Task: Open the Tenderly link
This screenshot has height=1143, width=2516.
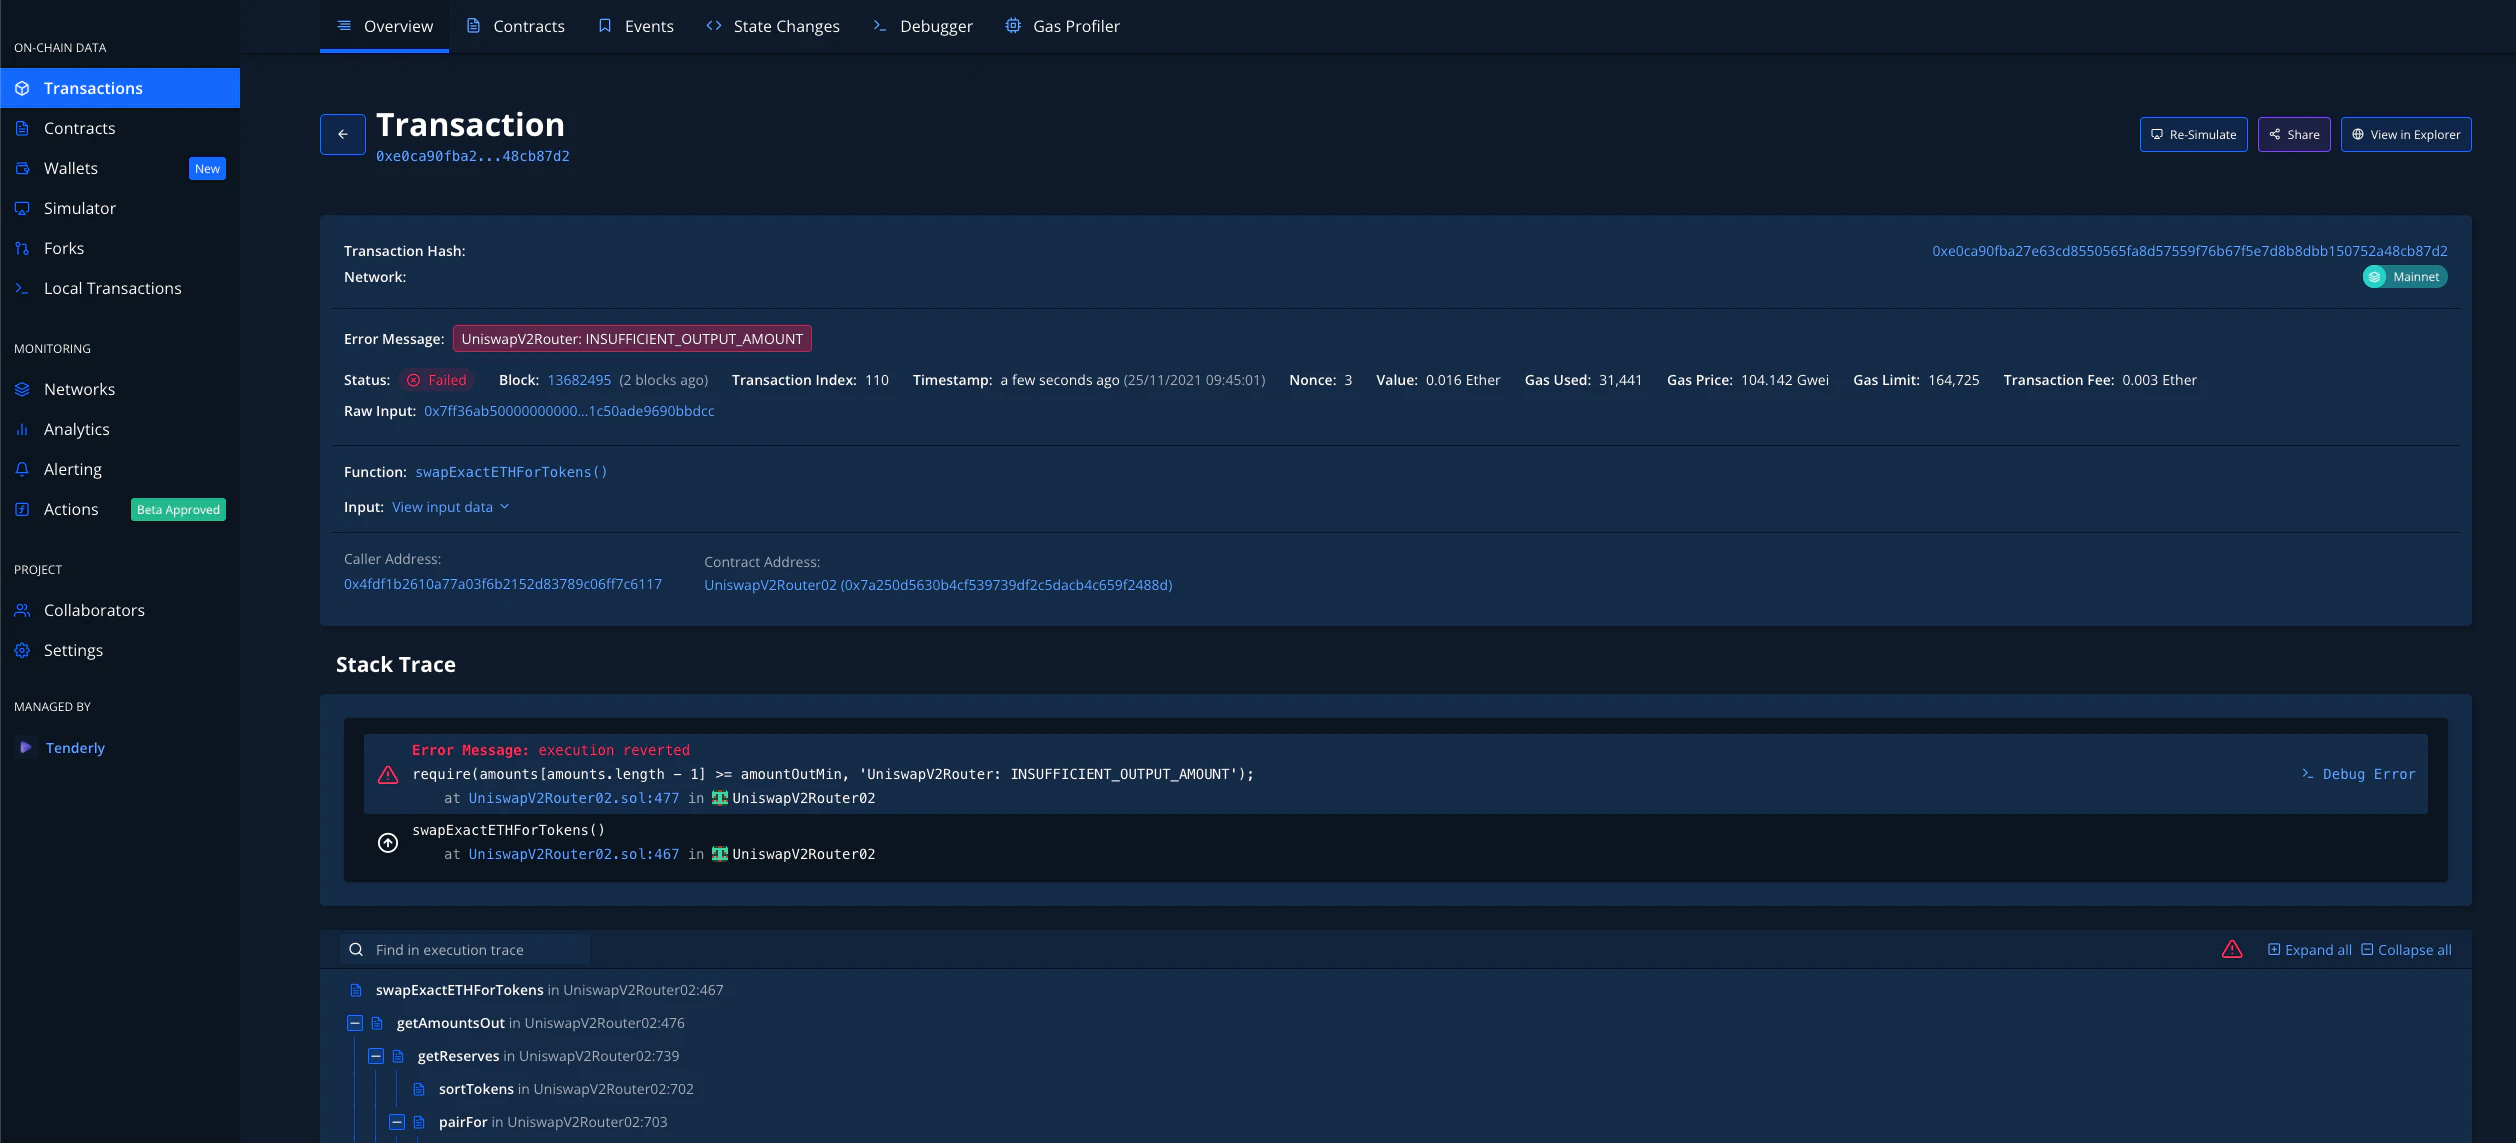Action: [x=75, y=748]
